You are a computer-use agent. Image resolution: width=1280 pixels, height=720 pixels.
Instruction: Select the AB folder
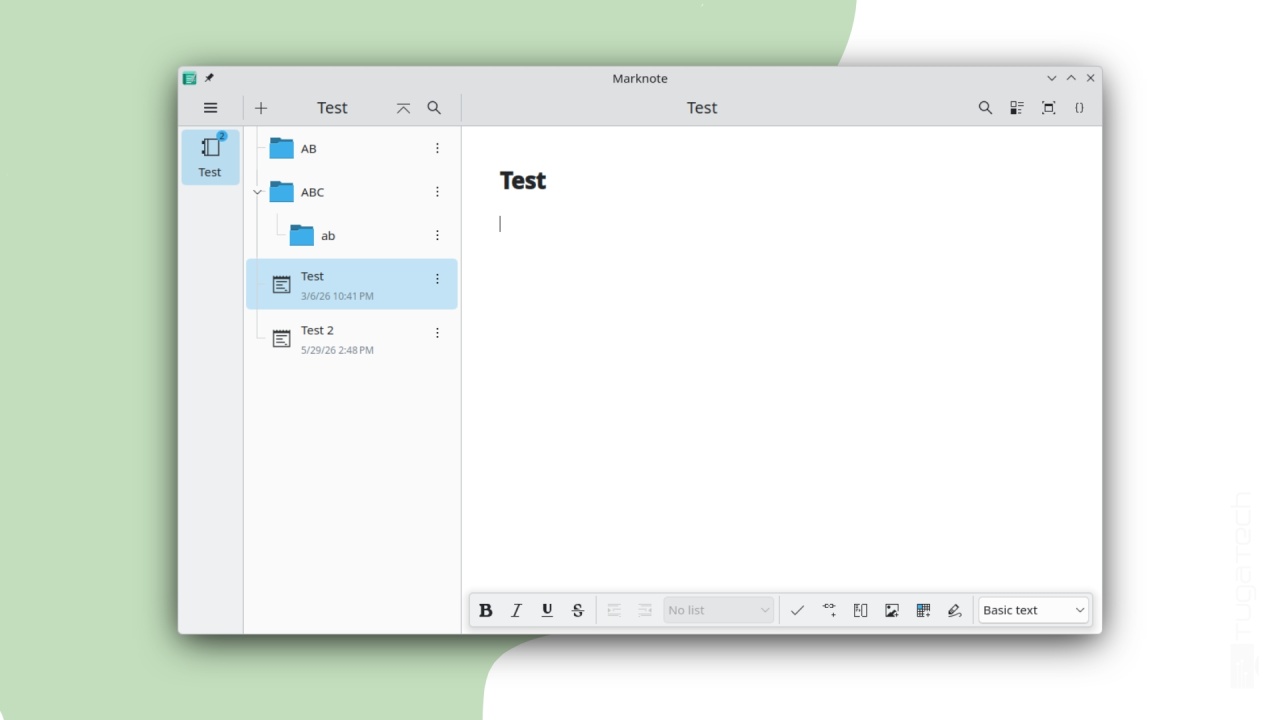point(352,148)
